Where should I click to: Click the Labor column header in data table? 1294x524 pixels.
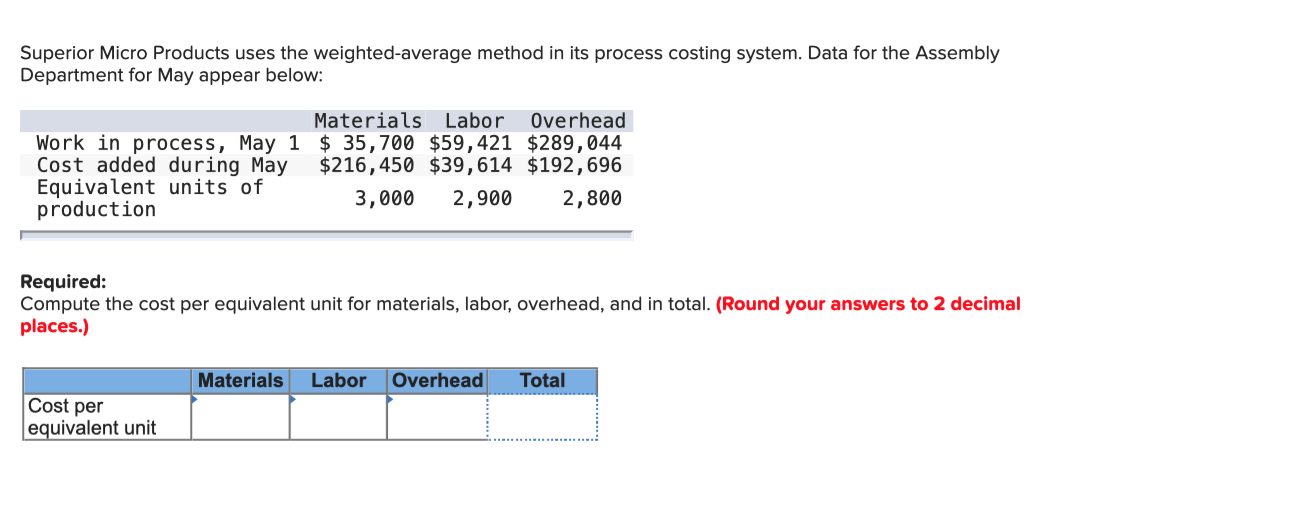[x=475, y=121]
